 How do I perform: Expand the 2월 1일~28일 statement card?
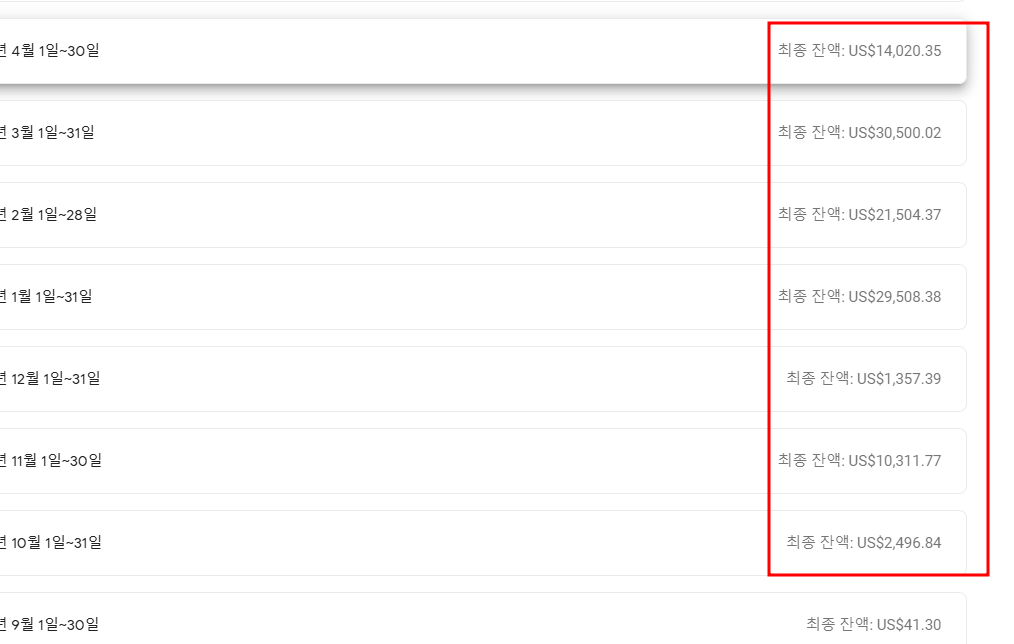[x=483, y=215]
